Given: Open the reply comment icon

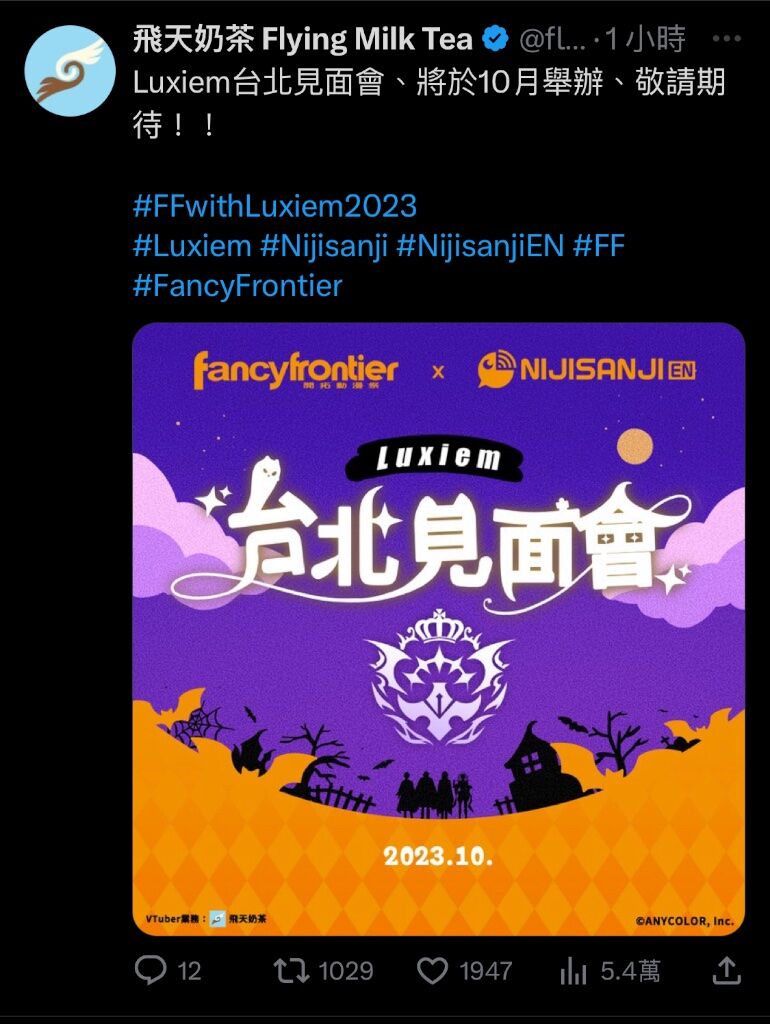Looking at the screenshot, I should click(150, 970).
